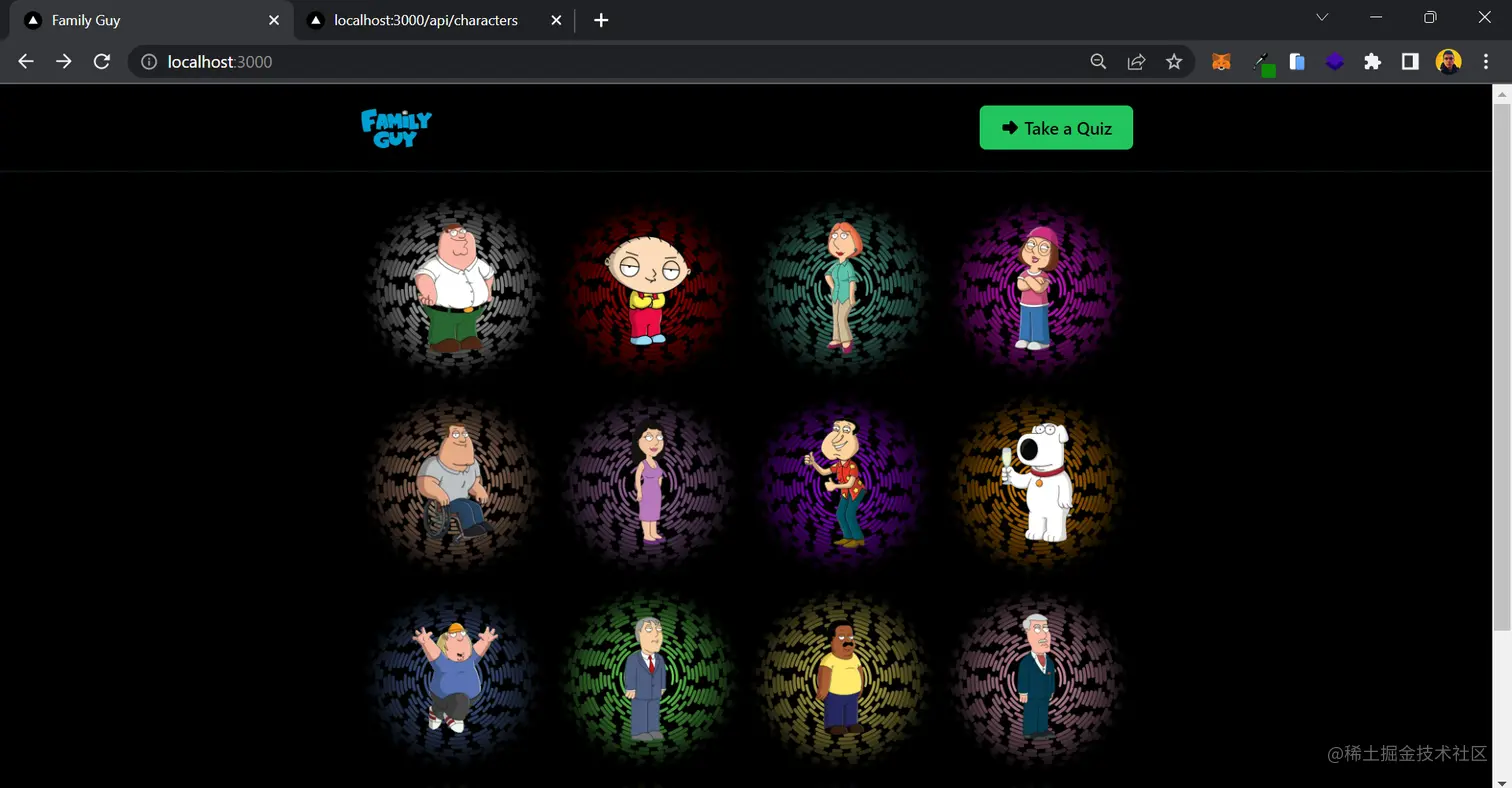
Task: Select Bonnie Swanson in the purple dress
Action: (x=648, y=483)
